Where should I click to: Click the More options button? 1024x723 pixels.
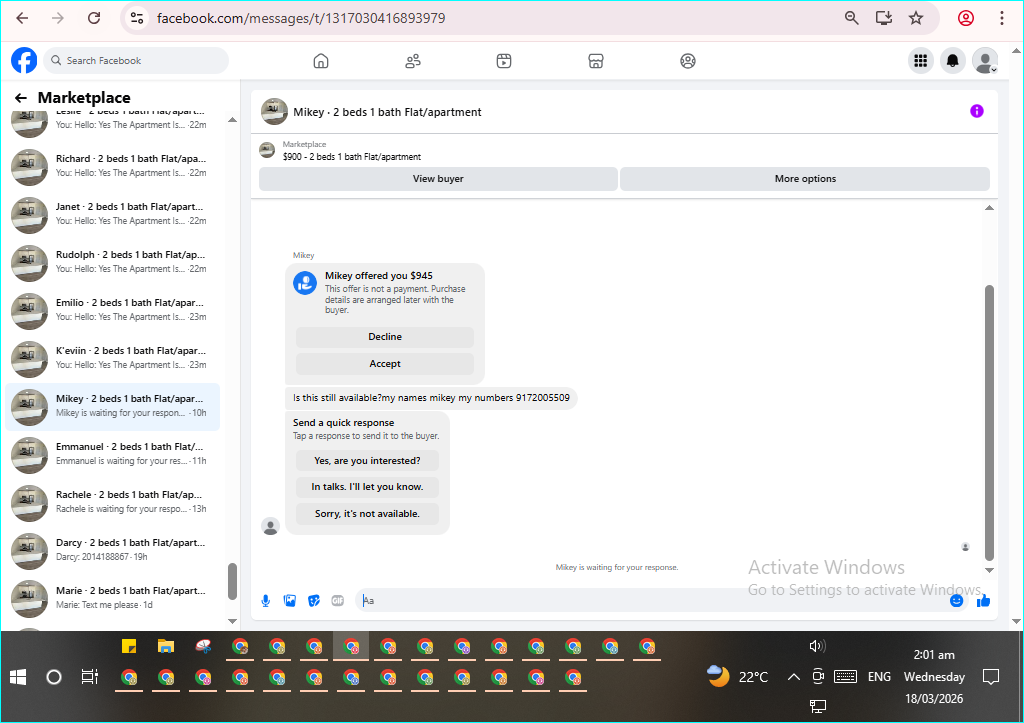pyautogui.click(x=805, y=179)
